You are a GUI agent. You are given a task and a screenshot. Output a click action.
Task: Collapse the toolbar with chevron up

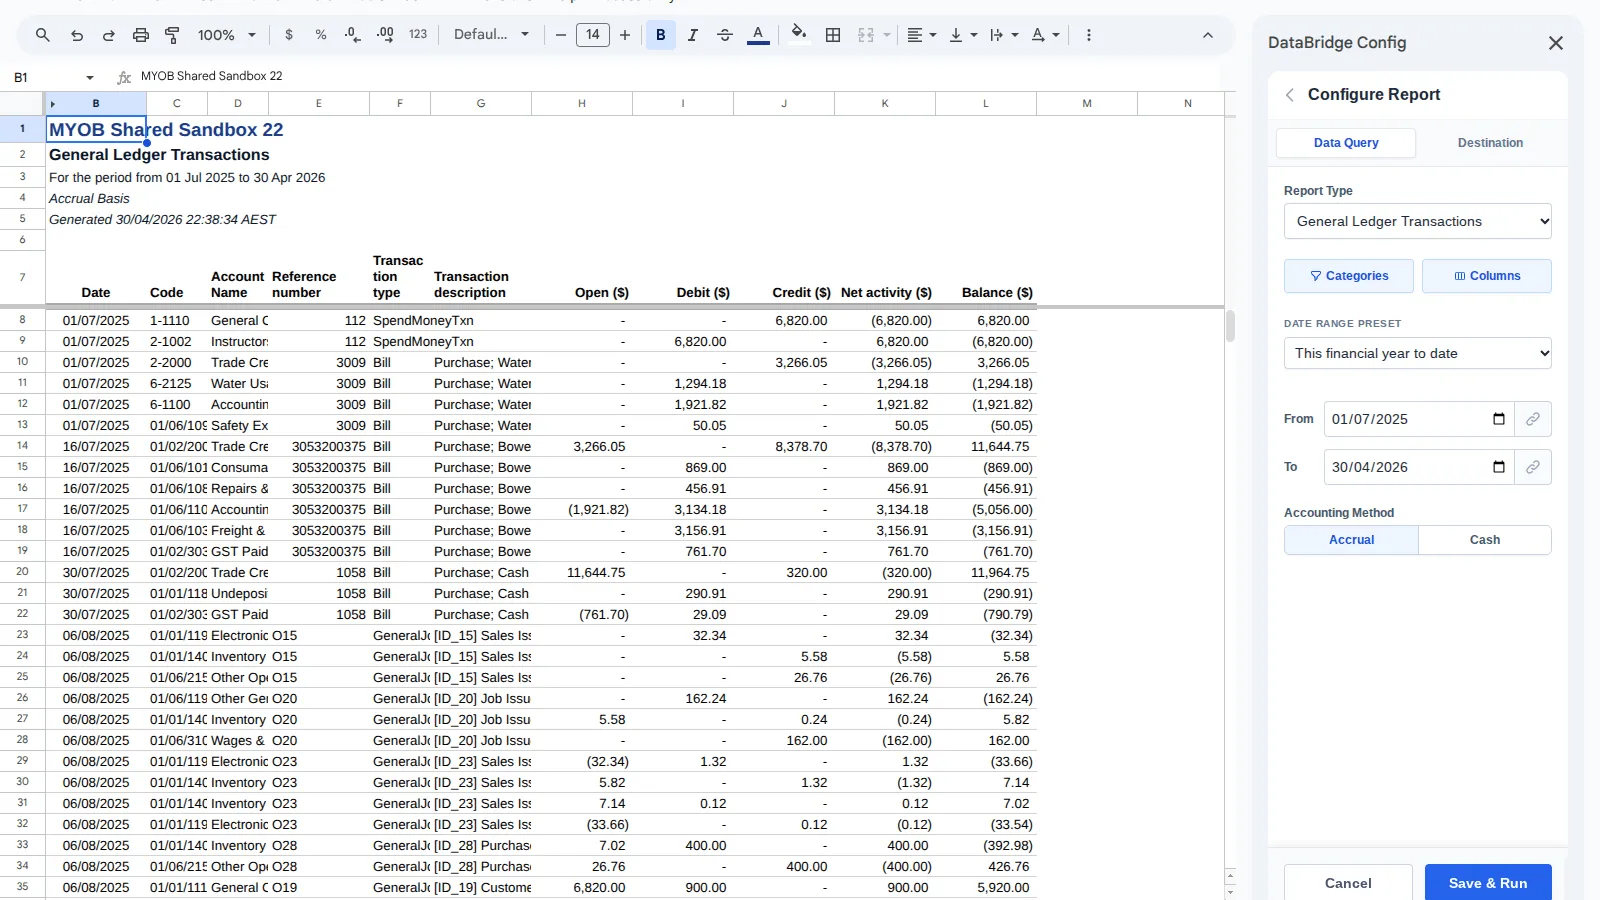[x=1208, y=35]
